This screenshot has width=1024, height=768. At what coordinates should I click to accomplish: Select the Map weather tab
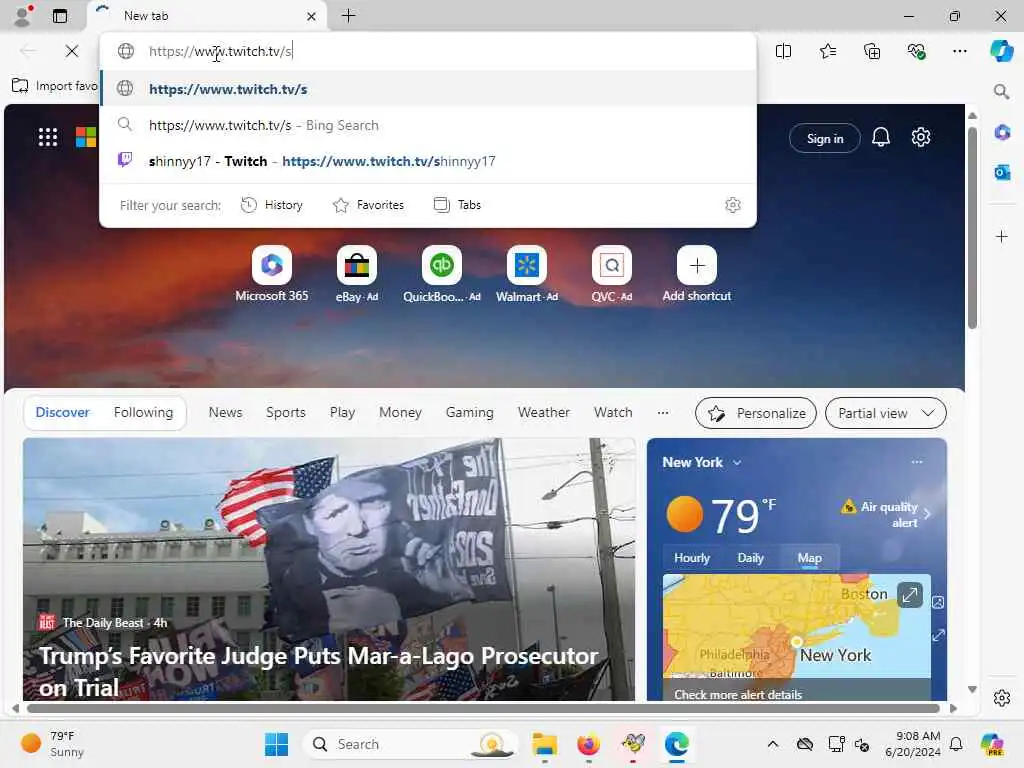[809, 558]
